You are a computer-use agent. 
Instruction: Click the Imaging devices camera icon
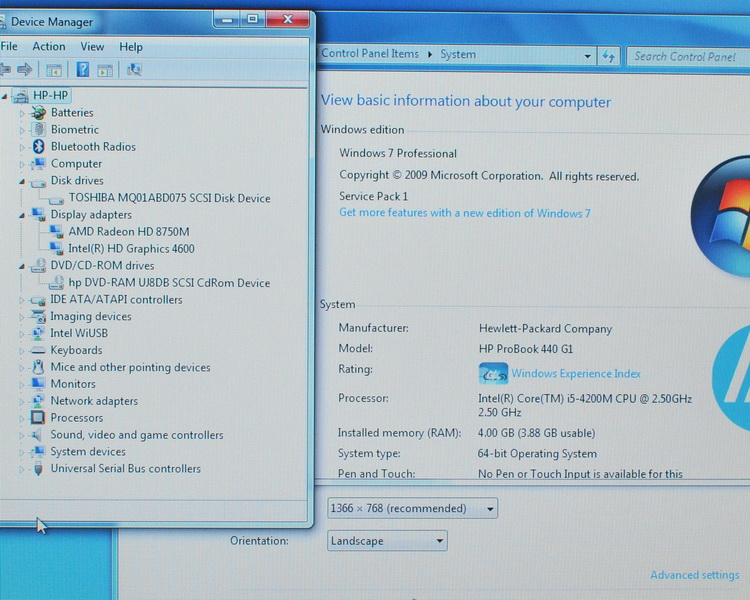click(37, 316)
